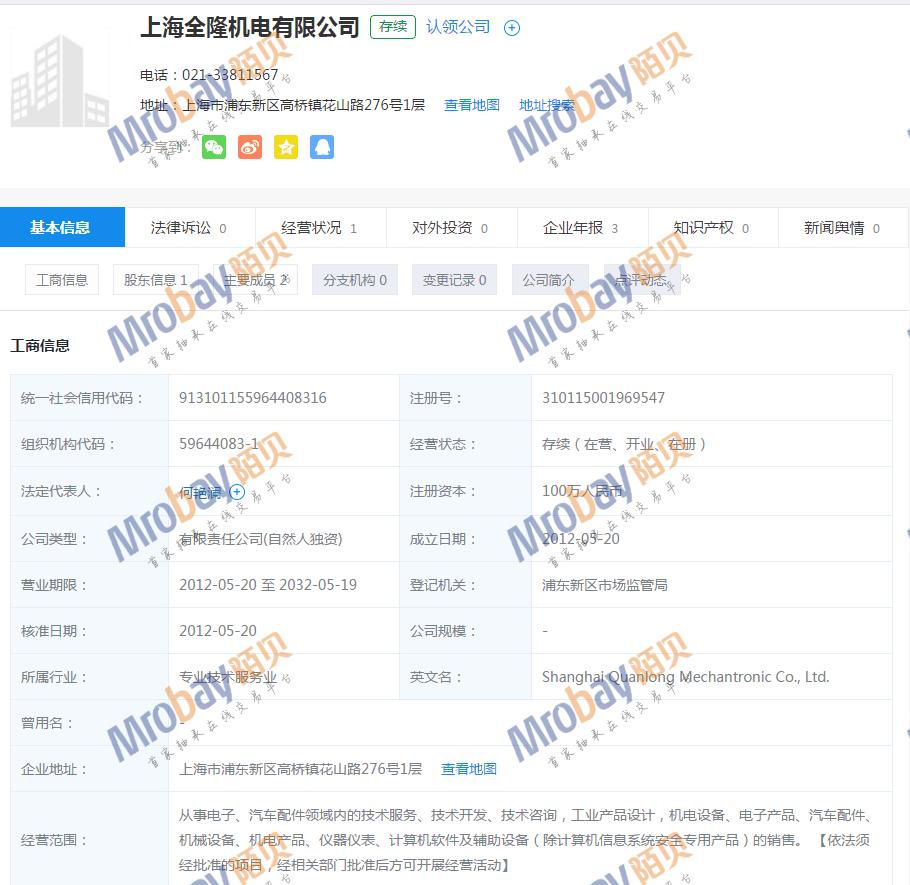Share to QQ via blue icon

322,147
